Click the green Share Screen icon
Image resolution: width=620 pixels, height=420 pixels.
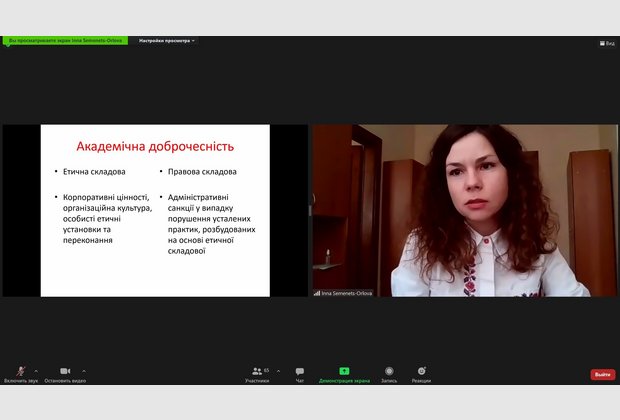[344, 371]
